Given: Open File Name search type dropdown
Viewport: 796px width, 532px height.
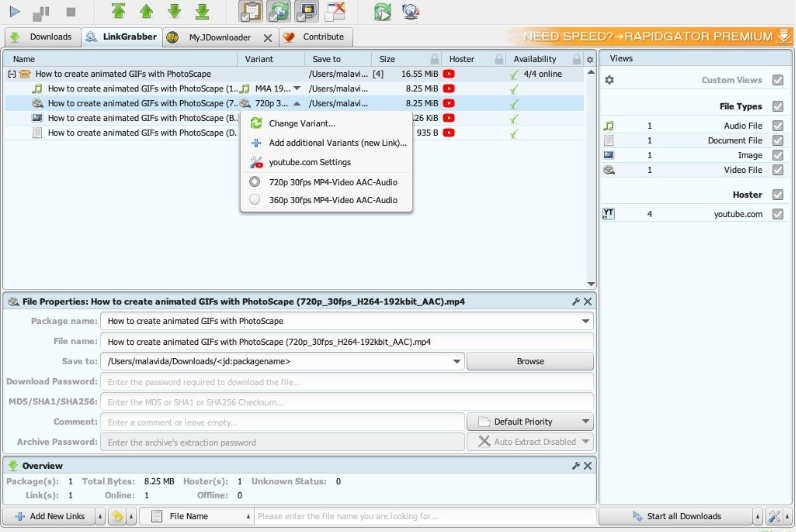Looking at the screenshot, I should click(x=196, y=516).
